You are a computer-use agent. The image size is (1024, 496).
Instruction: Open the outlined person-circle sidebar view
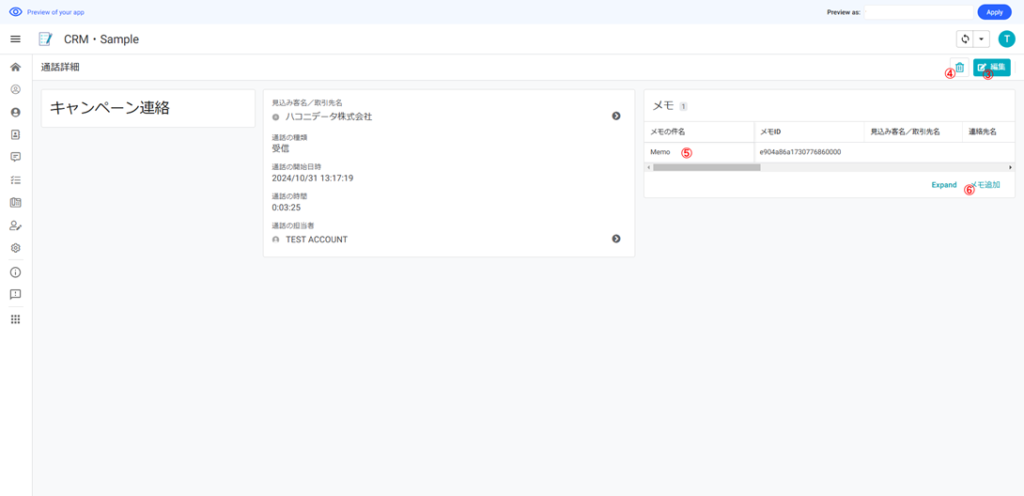(x=16, y=89)
